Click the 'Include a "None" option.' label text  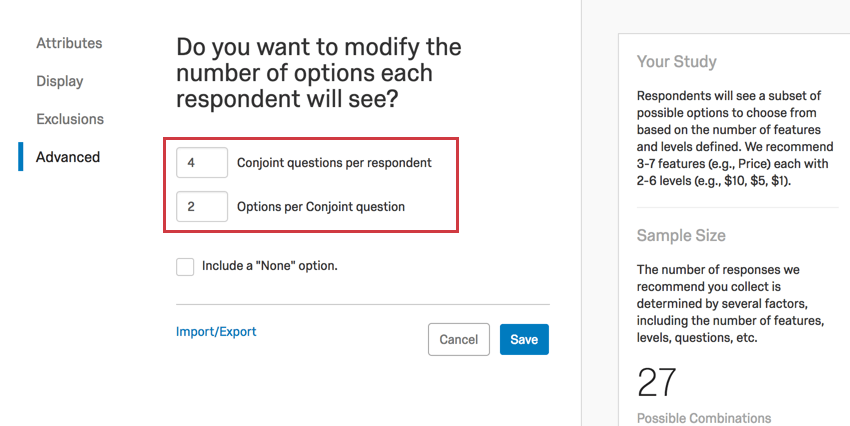click(270, 267)
